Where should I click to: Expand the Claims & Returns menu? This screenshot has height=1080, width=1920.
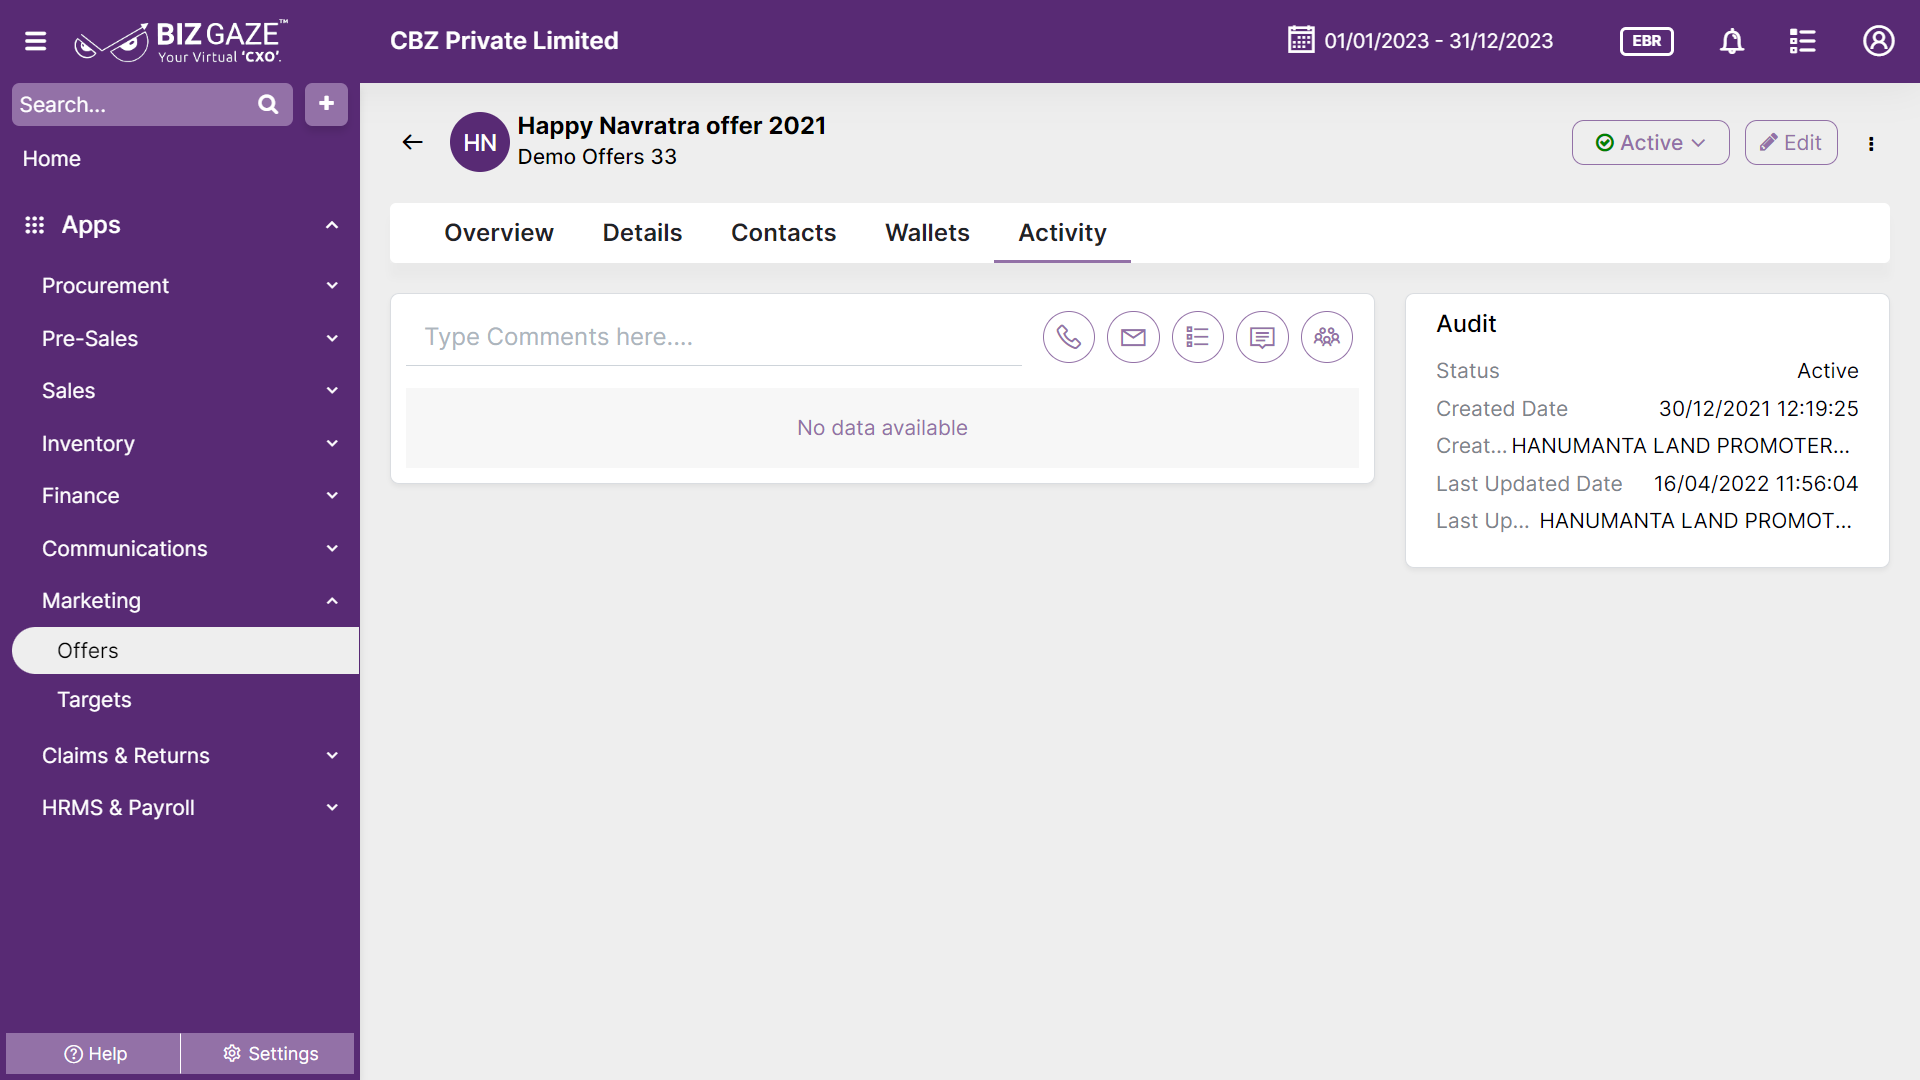point(332,756)
